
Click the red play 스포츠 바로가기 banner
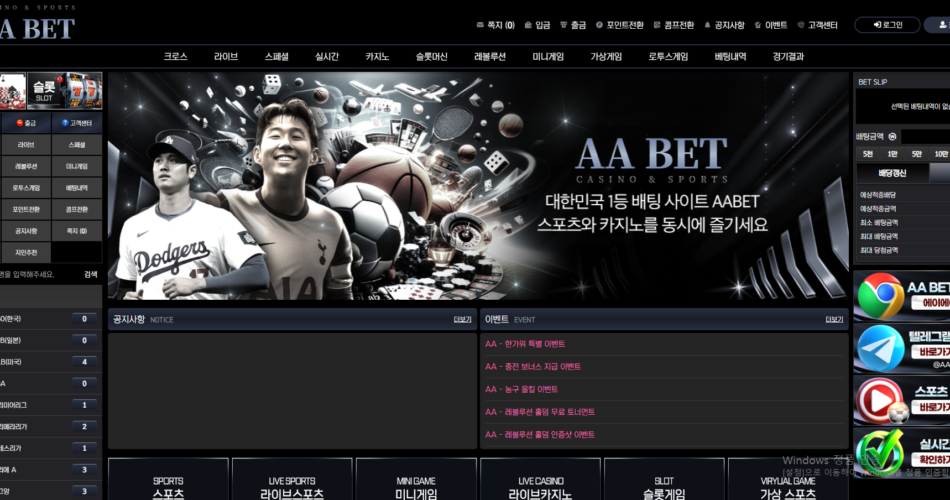coord(902,401)
